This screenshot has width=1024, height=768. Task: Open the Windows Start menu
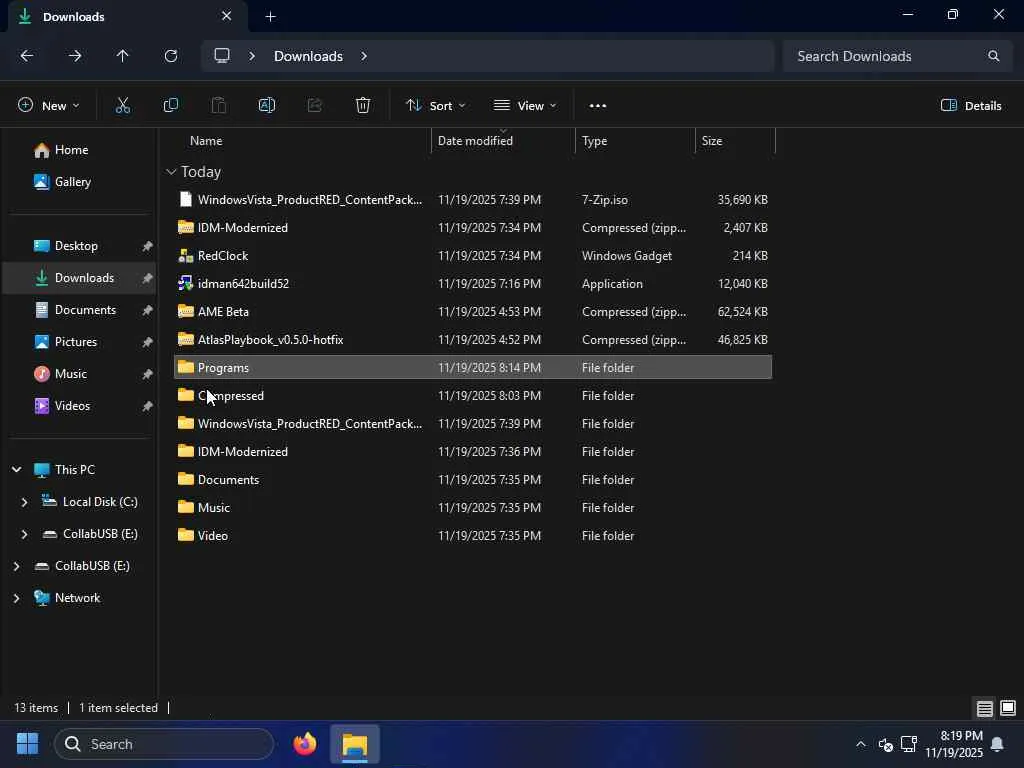(27, 744)
